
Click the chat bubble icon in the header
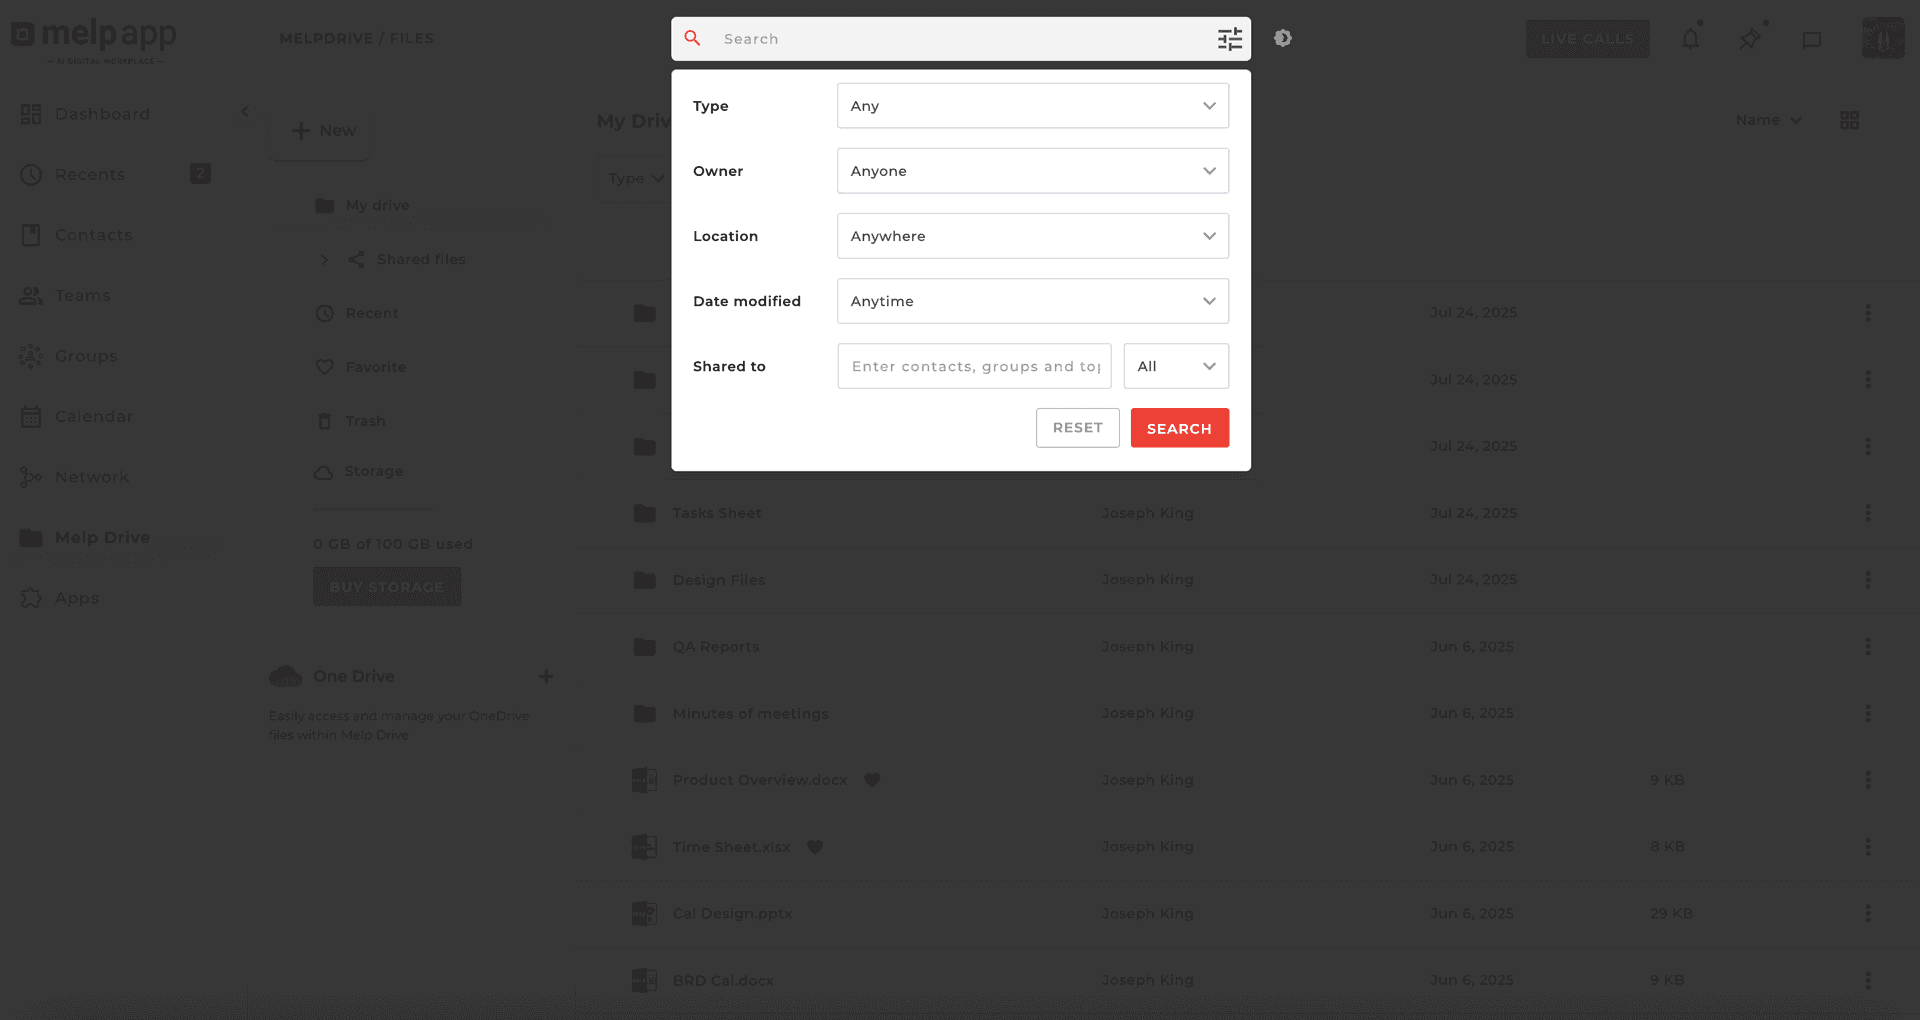(1810, 39)
